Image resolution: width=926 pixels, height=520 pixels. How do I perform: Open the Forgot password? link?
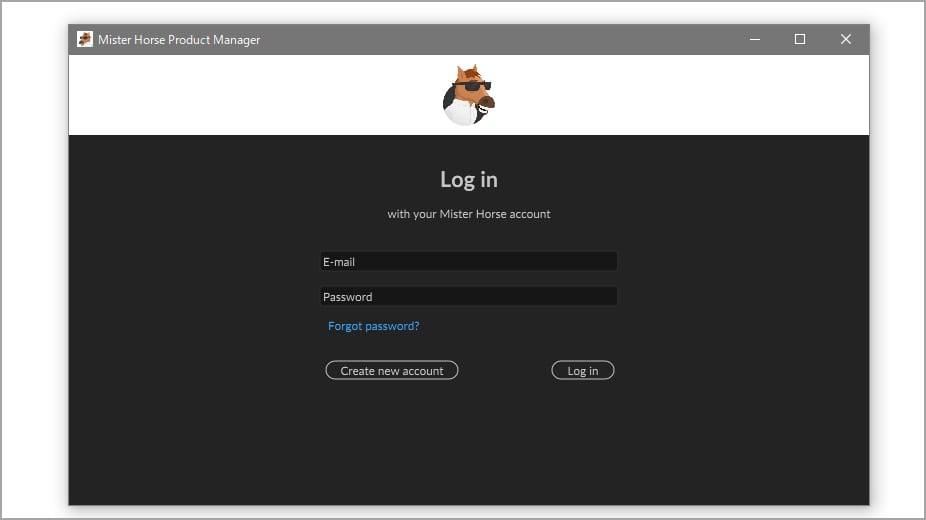point(373,326)
